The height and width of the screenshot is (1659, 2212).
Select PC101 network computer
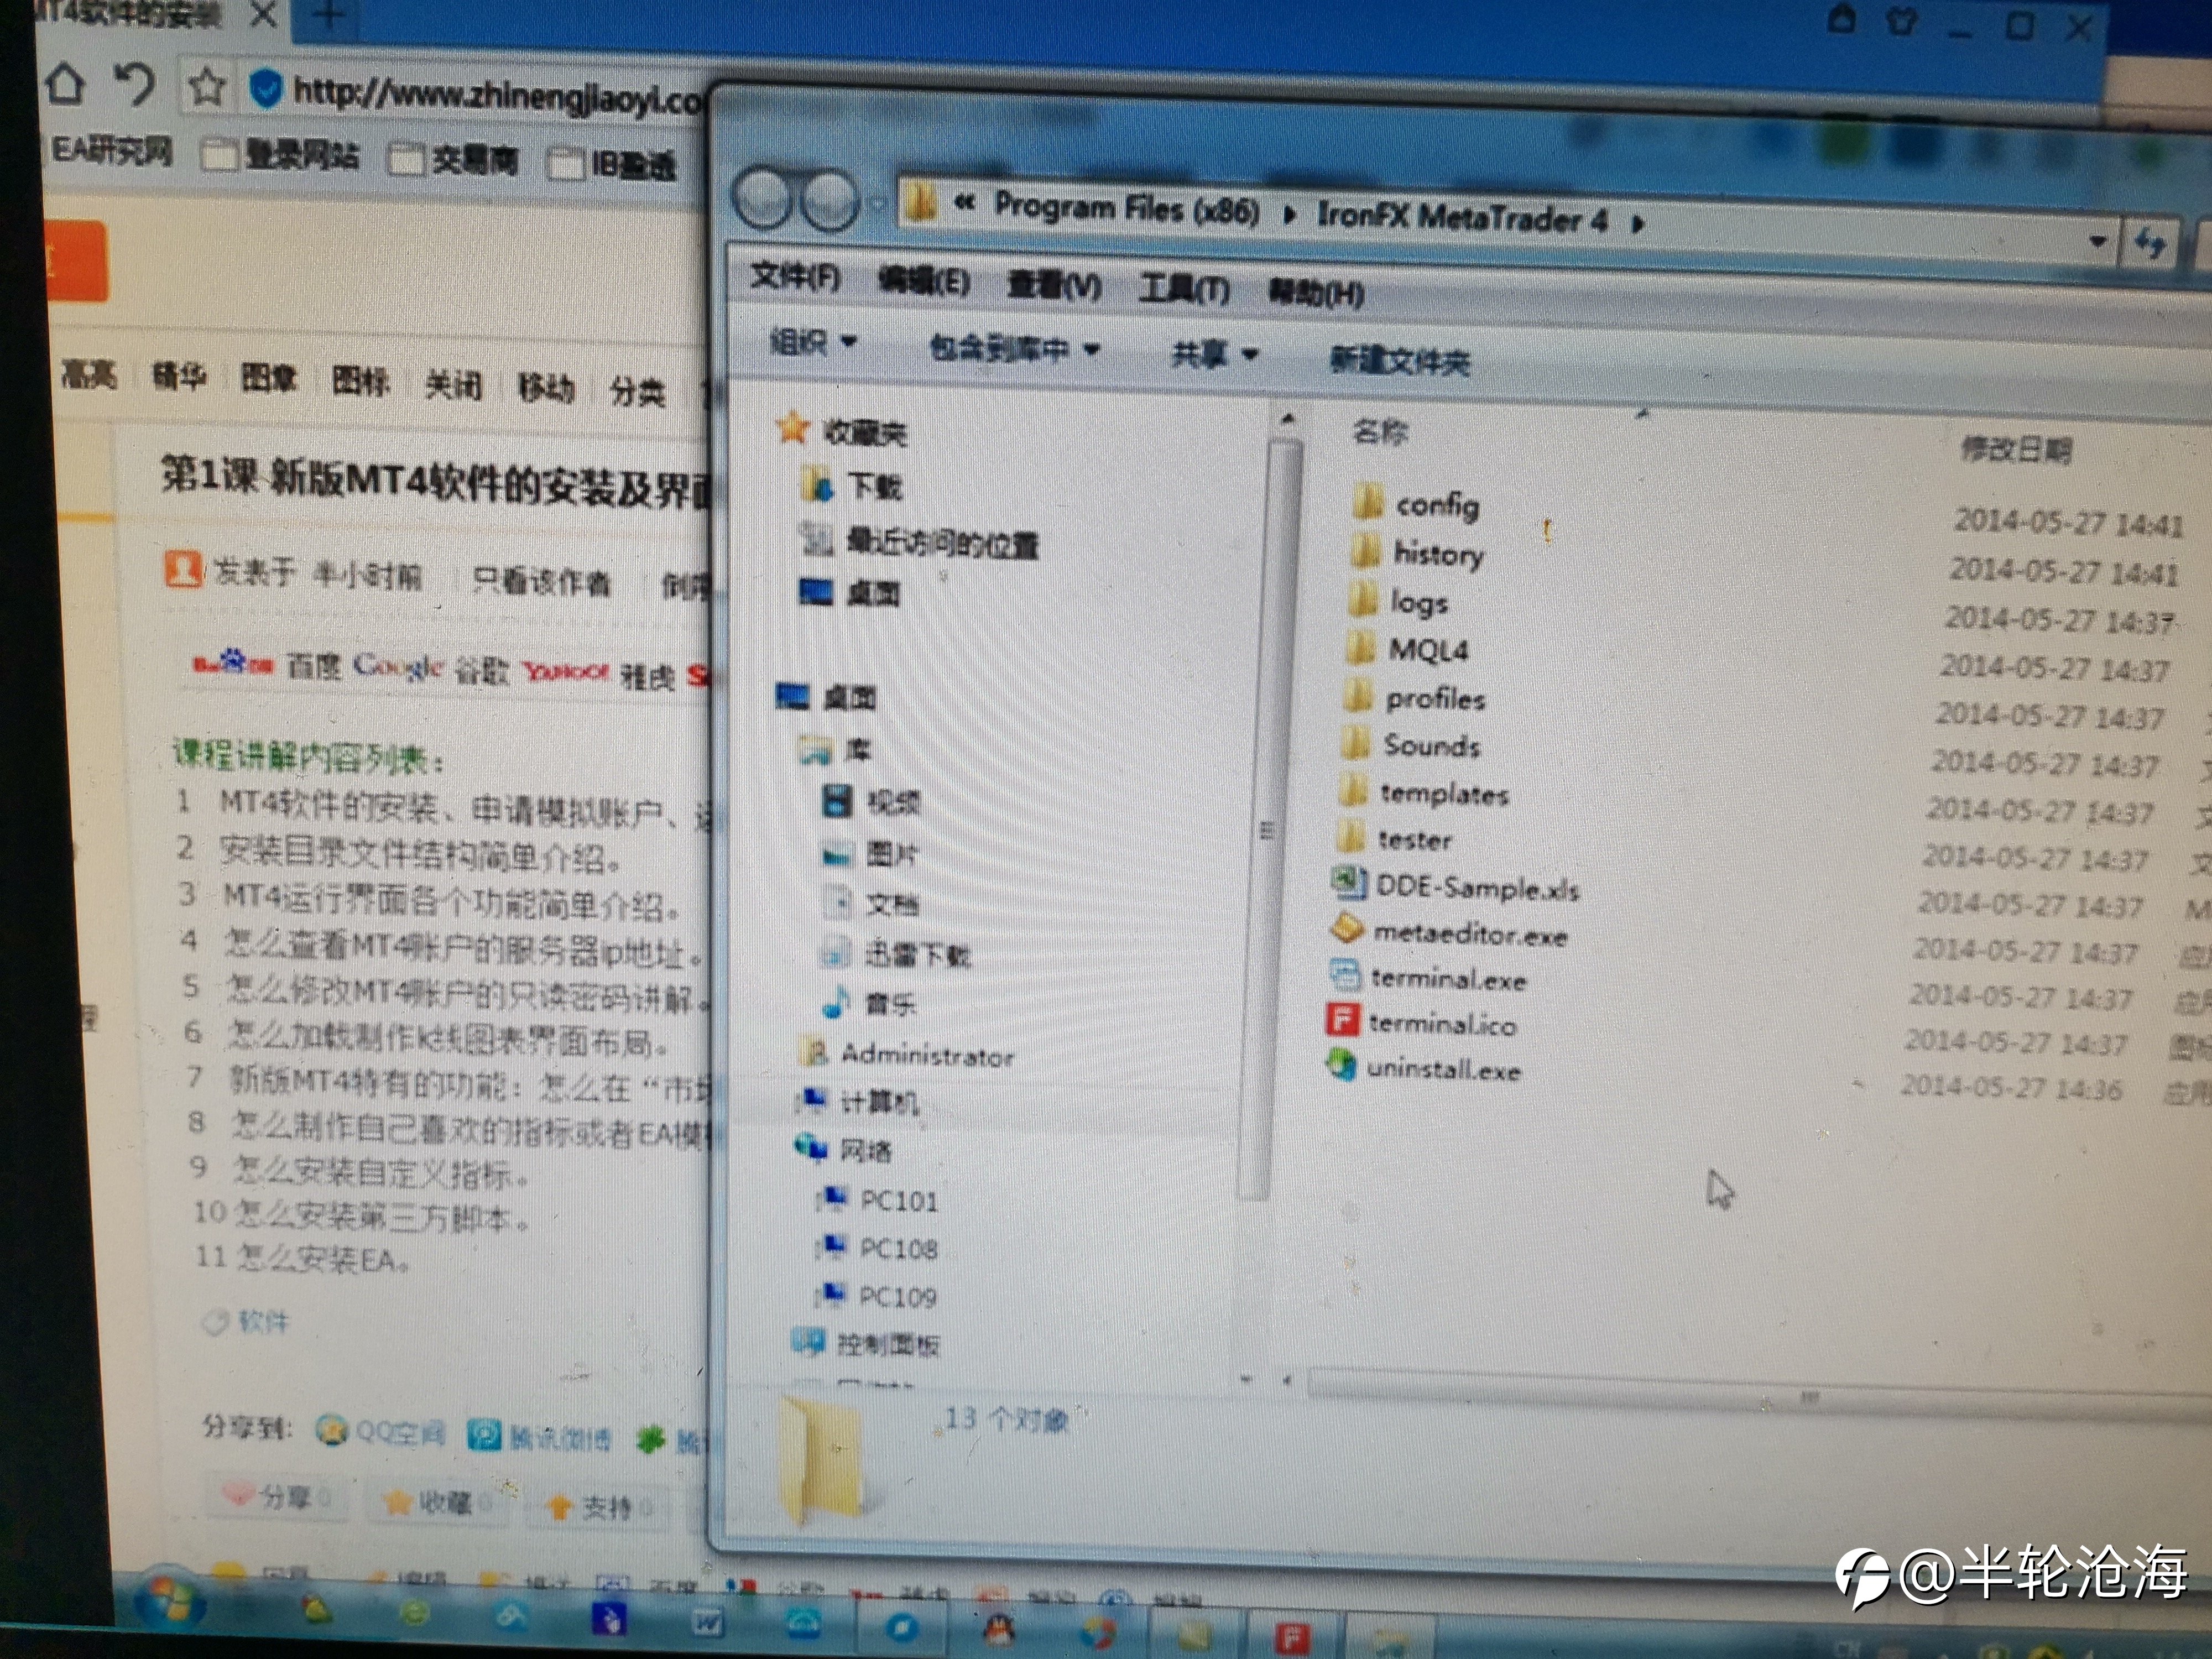[x=877, y=1199]
